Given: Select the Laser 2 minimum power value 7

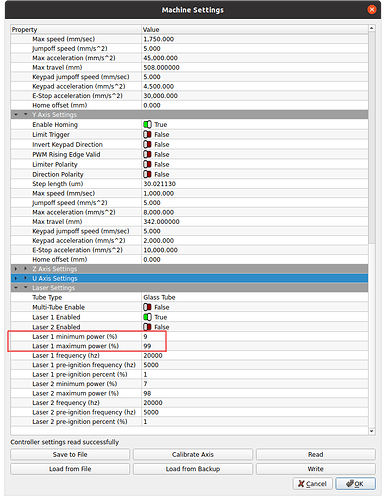Looking at the screenshot, I should [x=145, y=384].
